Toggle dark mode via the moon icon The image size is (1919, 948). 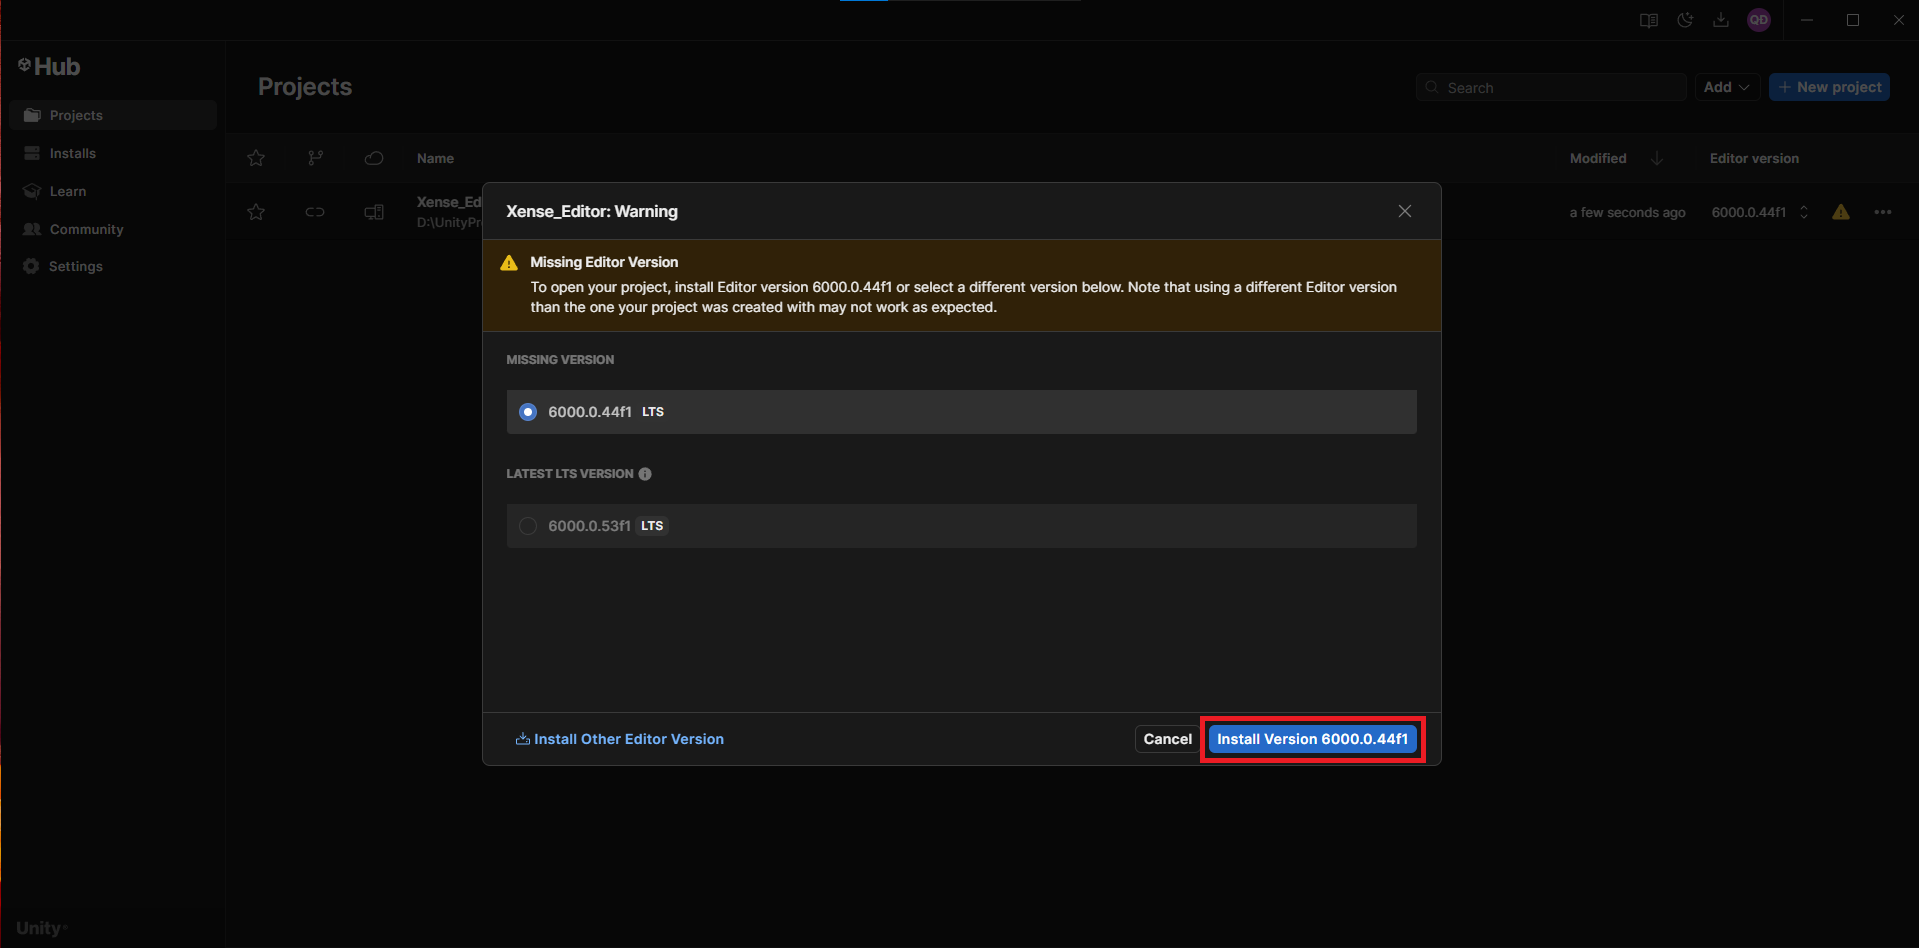coord(1685,20)
